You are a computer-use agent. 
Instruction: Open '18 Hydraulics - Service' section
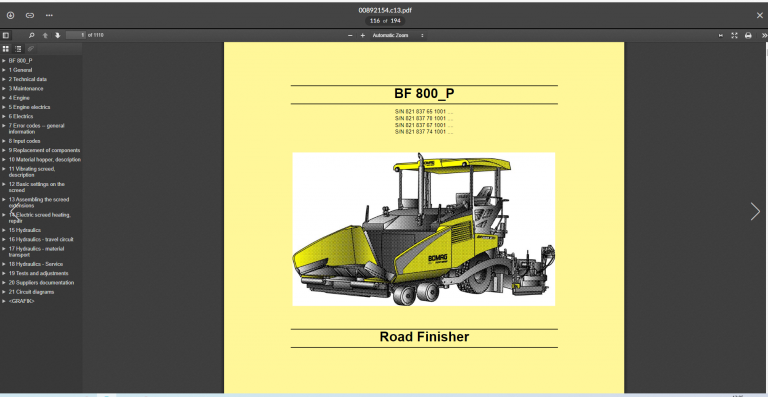click(x=36, y=264)
